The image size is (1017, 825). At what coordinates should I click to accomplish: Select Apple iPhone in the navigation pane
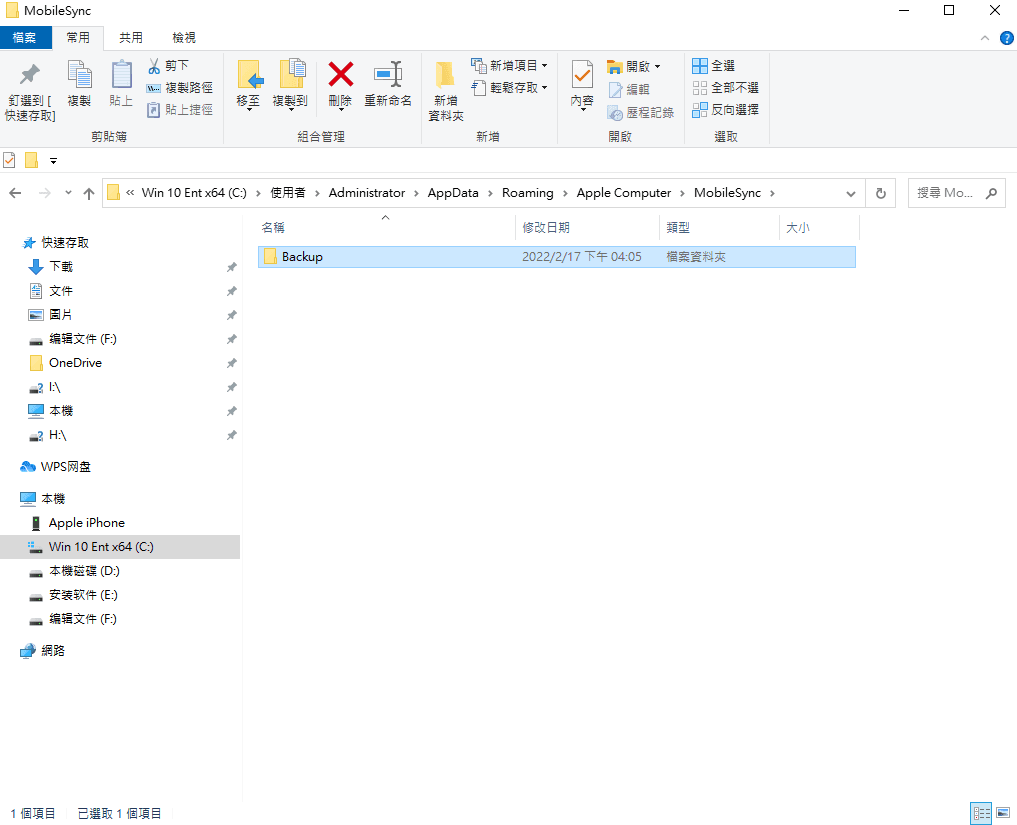86,523
